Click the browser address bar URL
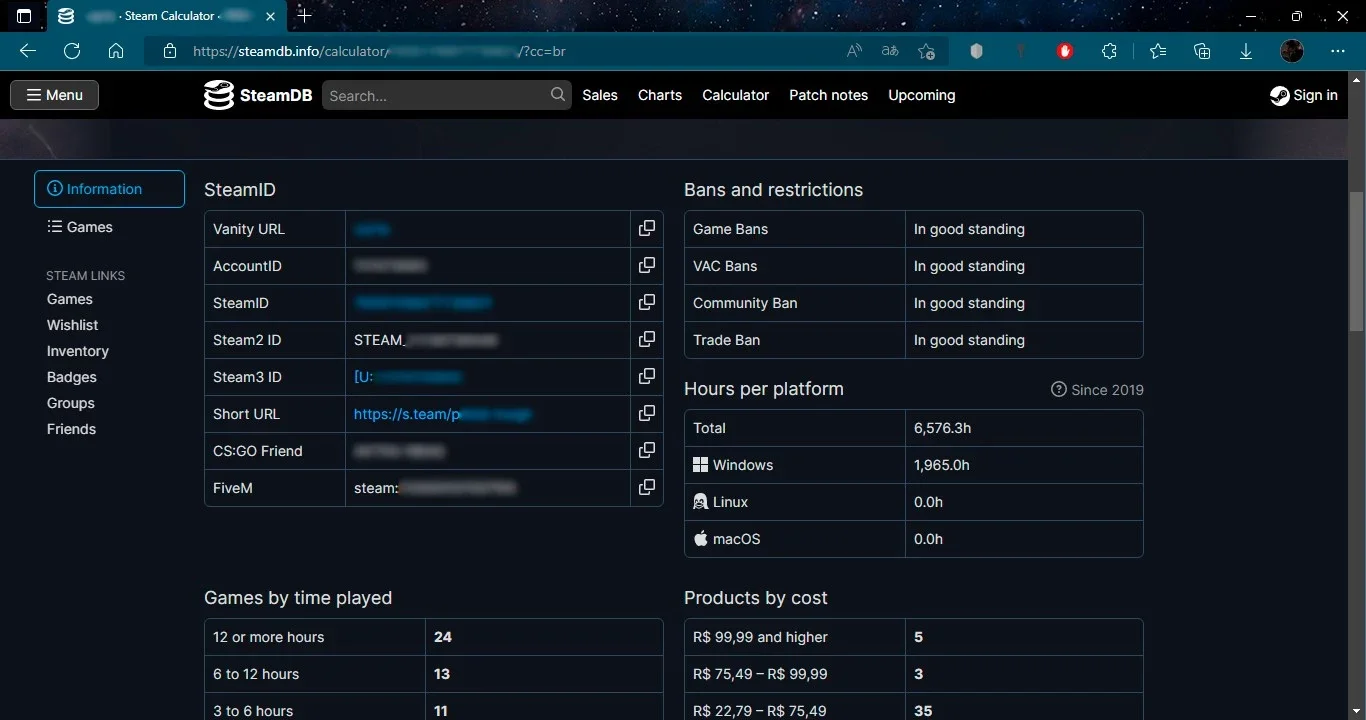Viewport: 1366px width, 720px height. point(380,51)
